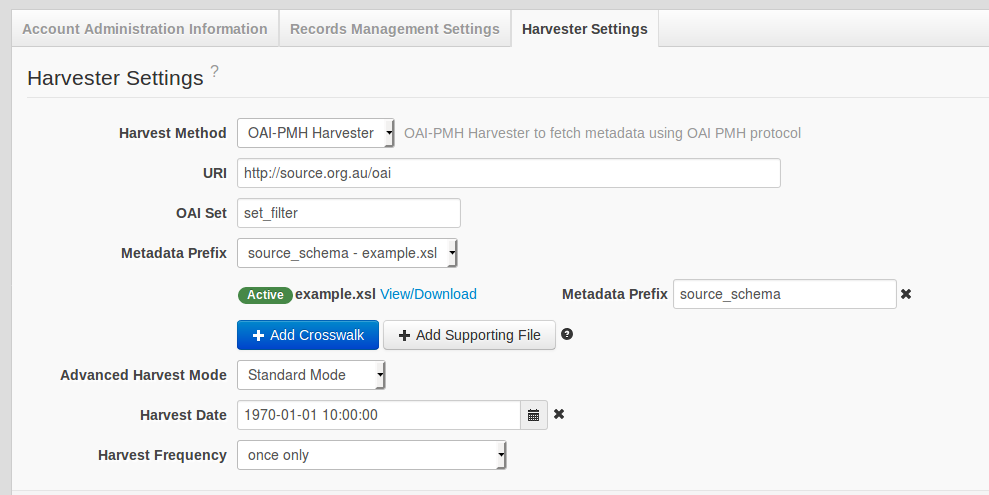This screenshot has height=495, width=989.
Task: Click the crosswalk Metadata Prefix text box
Action: click(x=784, y=294)
